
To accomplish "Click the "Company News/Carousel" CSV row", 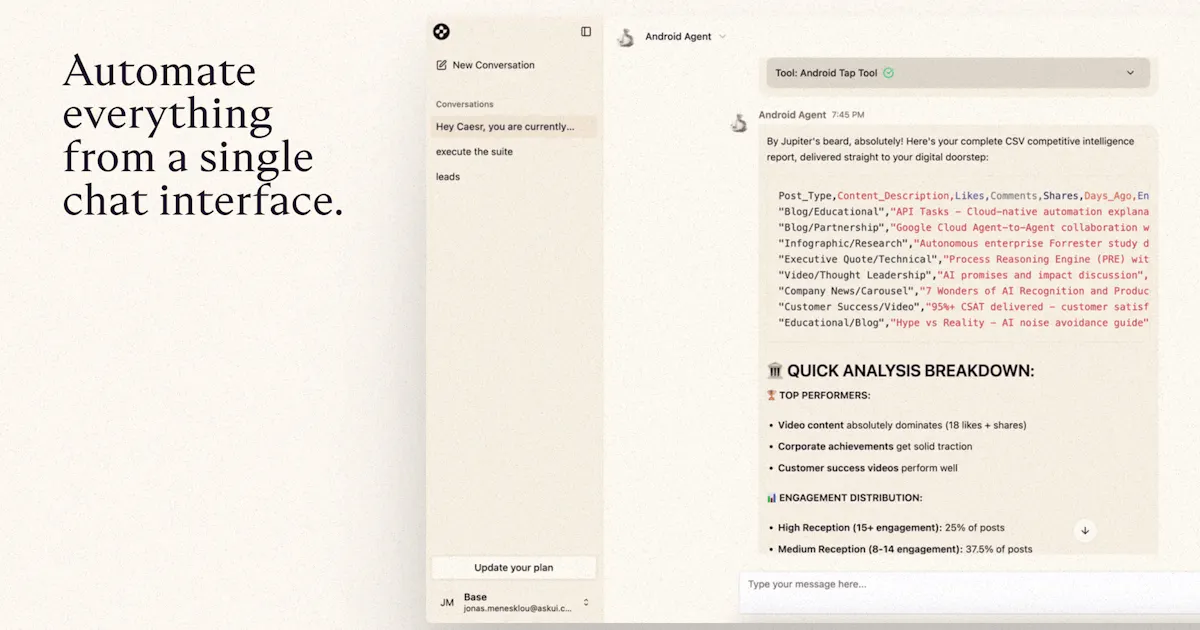I will 963,291.
